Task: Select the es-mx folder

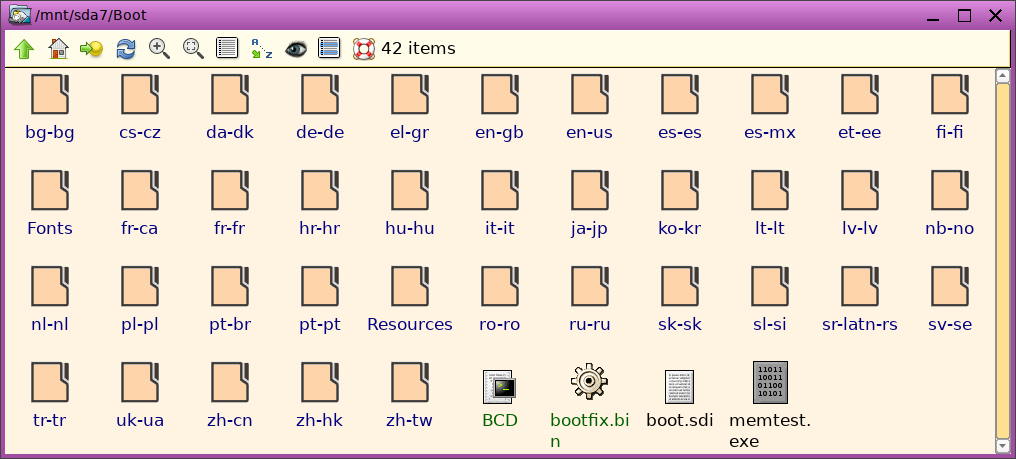Action: 770,108
